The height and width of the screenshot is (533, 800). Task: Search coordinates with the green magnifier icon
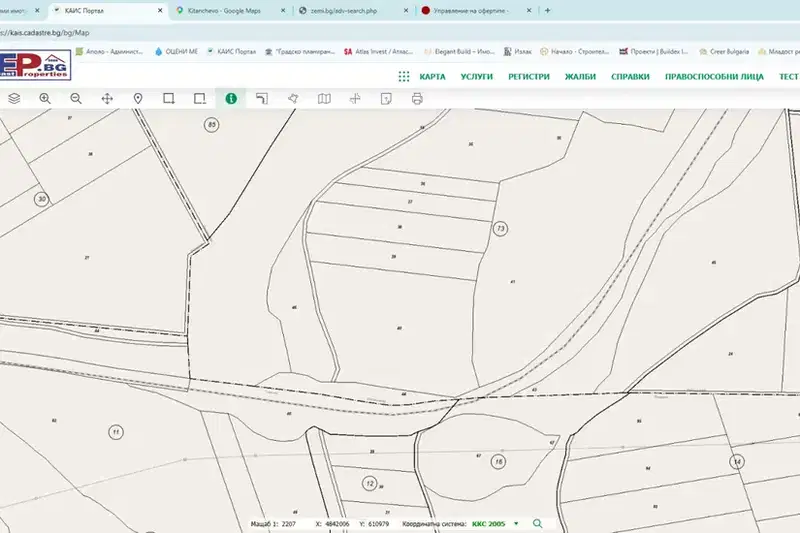[537, 524]
